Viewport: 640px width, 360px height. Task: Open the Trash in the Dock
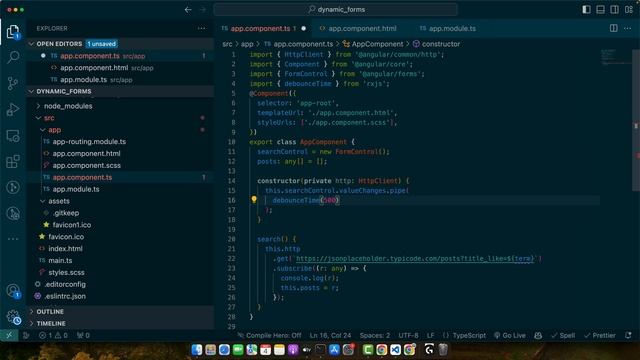pyautogui.click(x=443, y=349)
